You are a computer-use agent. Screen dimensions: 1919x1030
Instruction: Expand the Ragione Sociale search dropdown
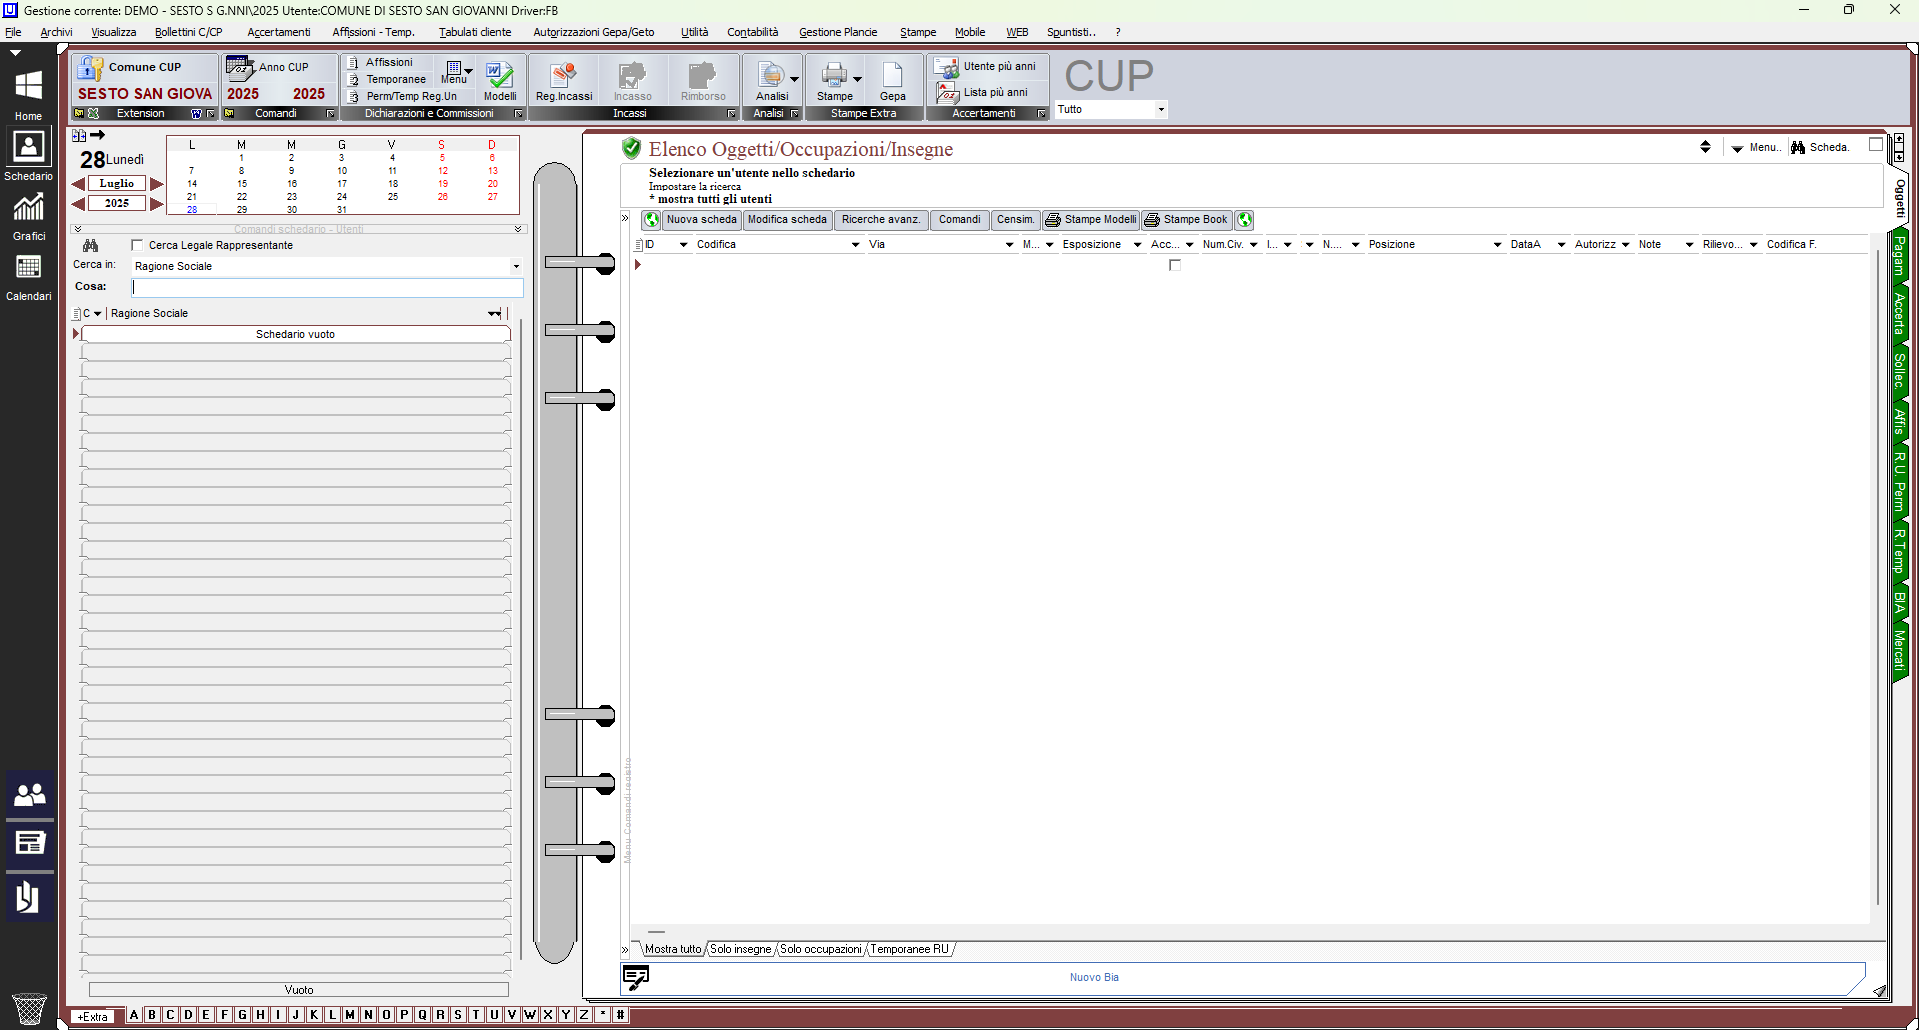pyautogui.click(x=516, y=267)
